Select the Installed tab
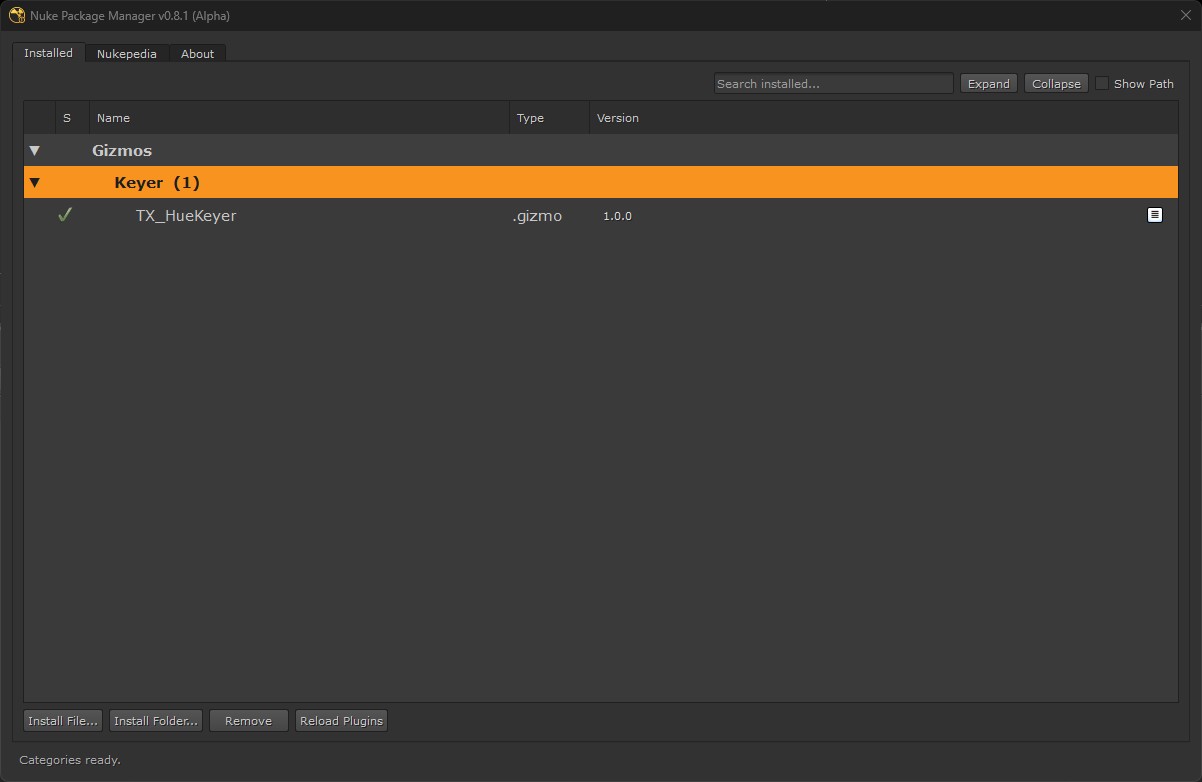1202x782 pixels. tap(48, 53)
